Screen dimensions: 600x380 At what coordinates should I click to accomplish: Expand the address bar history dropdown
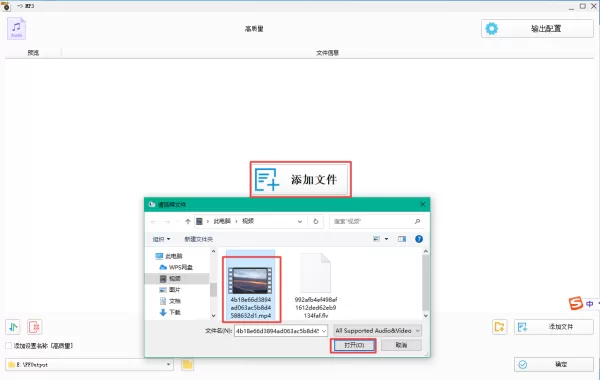click(x=300, y=222)
